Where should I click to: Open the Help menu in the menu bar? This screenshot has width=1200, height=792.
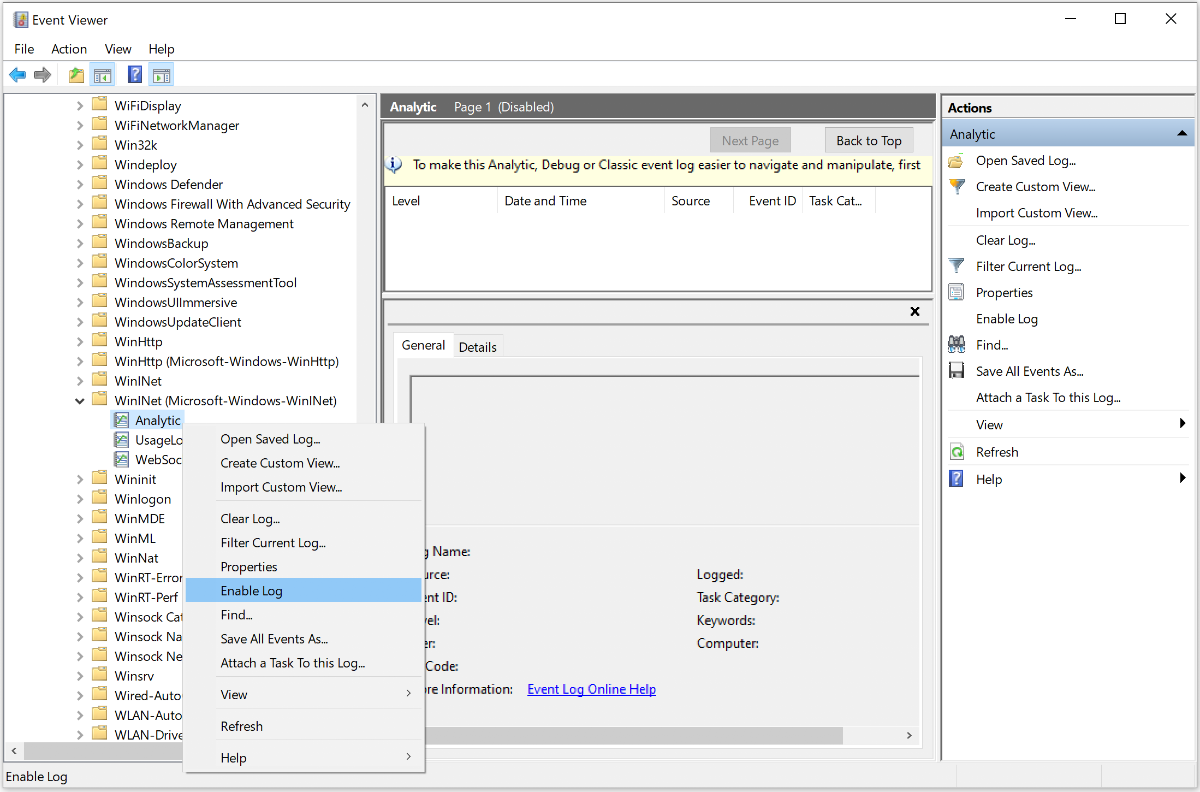pyautogui.click(x=161, y=49)
